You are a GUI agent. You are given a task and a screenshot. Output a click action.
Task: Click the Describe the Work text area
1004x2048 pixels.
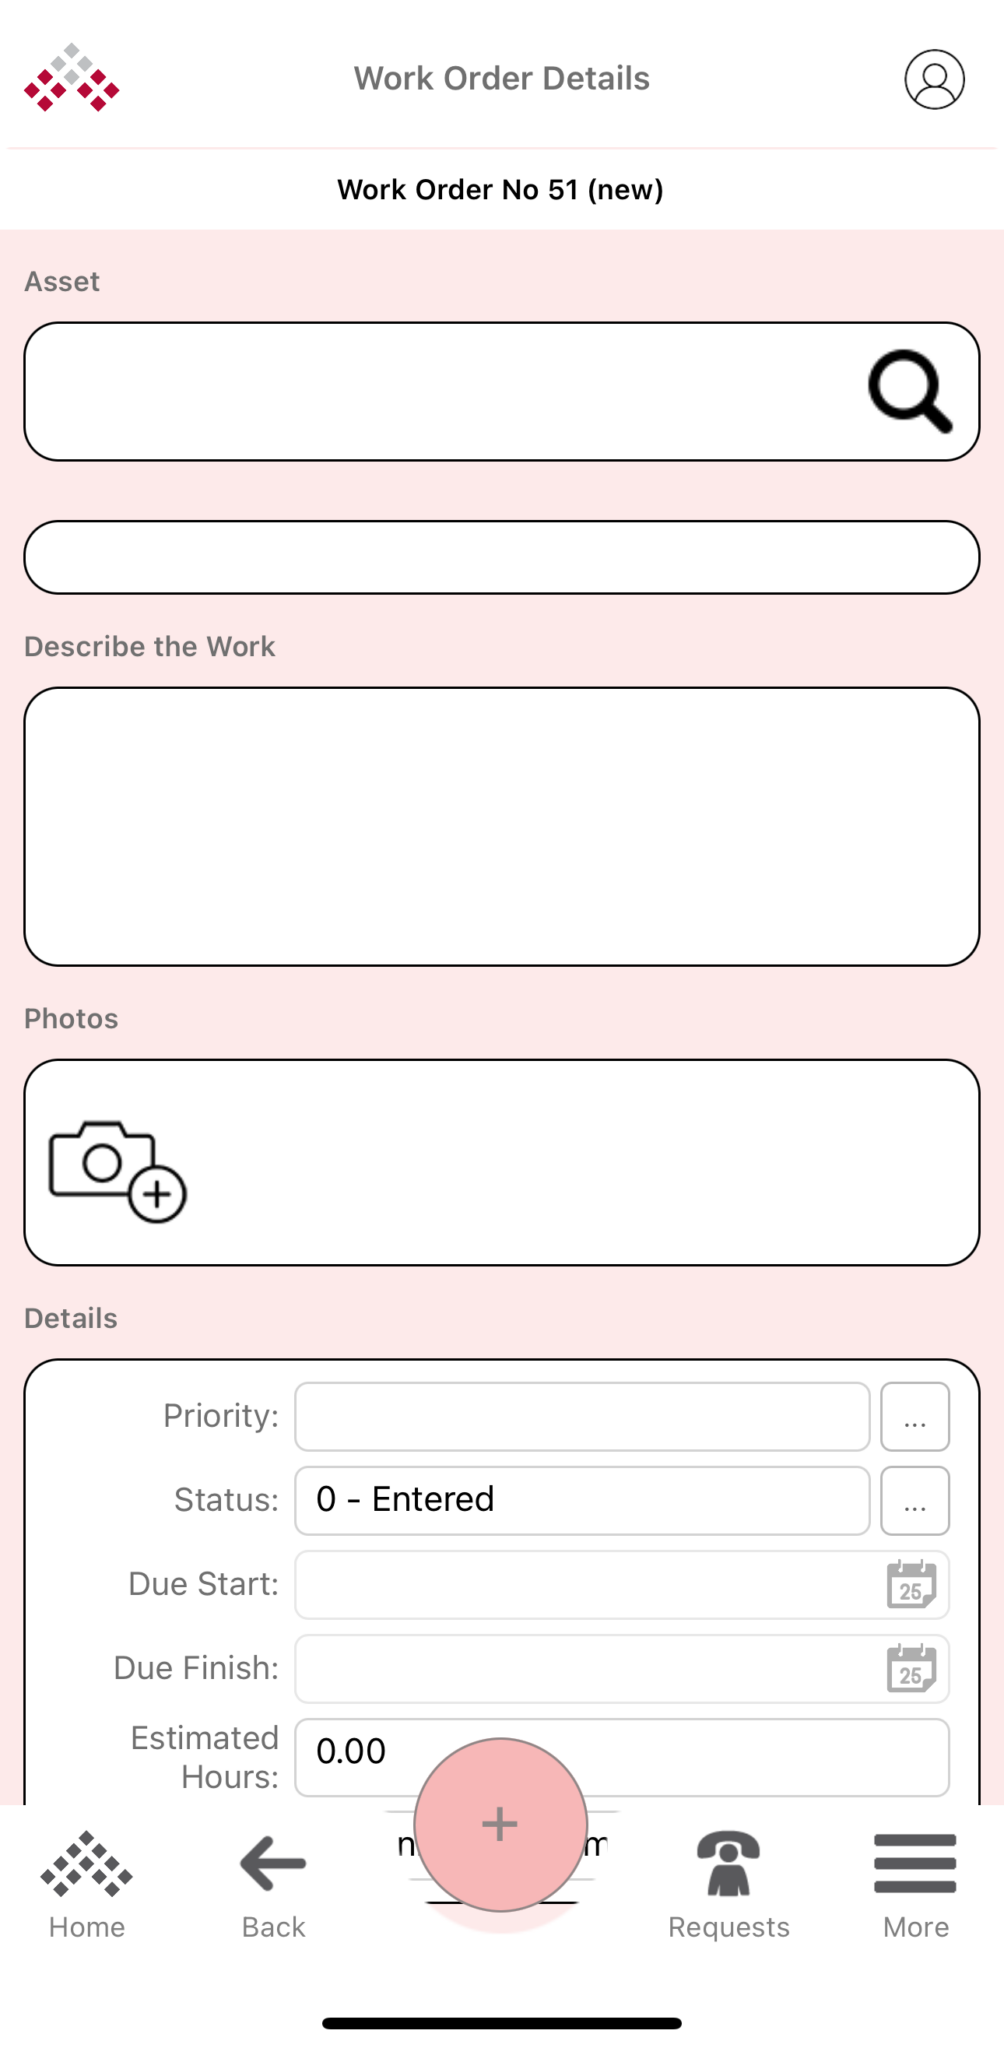(x=501, y=822)
